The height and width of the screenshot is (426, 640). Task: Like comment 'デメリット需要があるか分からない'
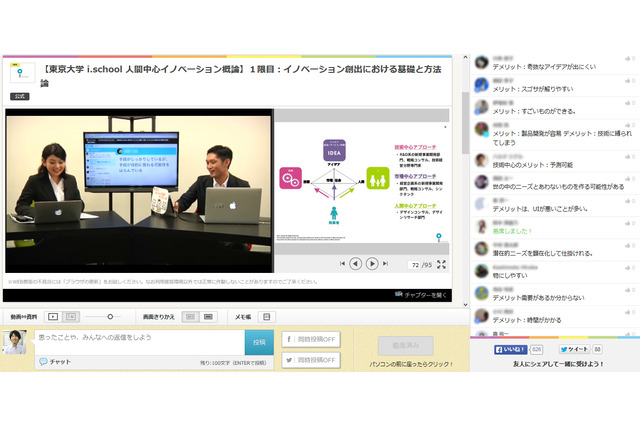pyautogui.click(x=630, y=290)
